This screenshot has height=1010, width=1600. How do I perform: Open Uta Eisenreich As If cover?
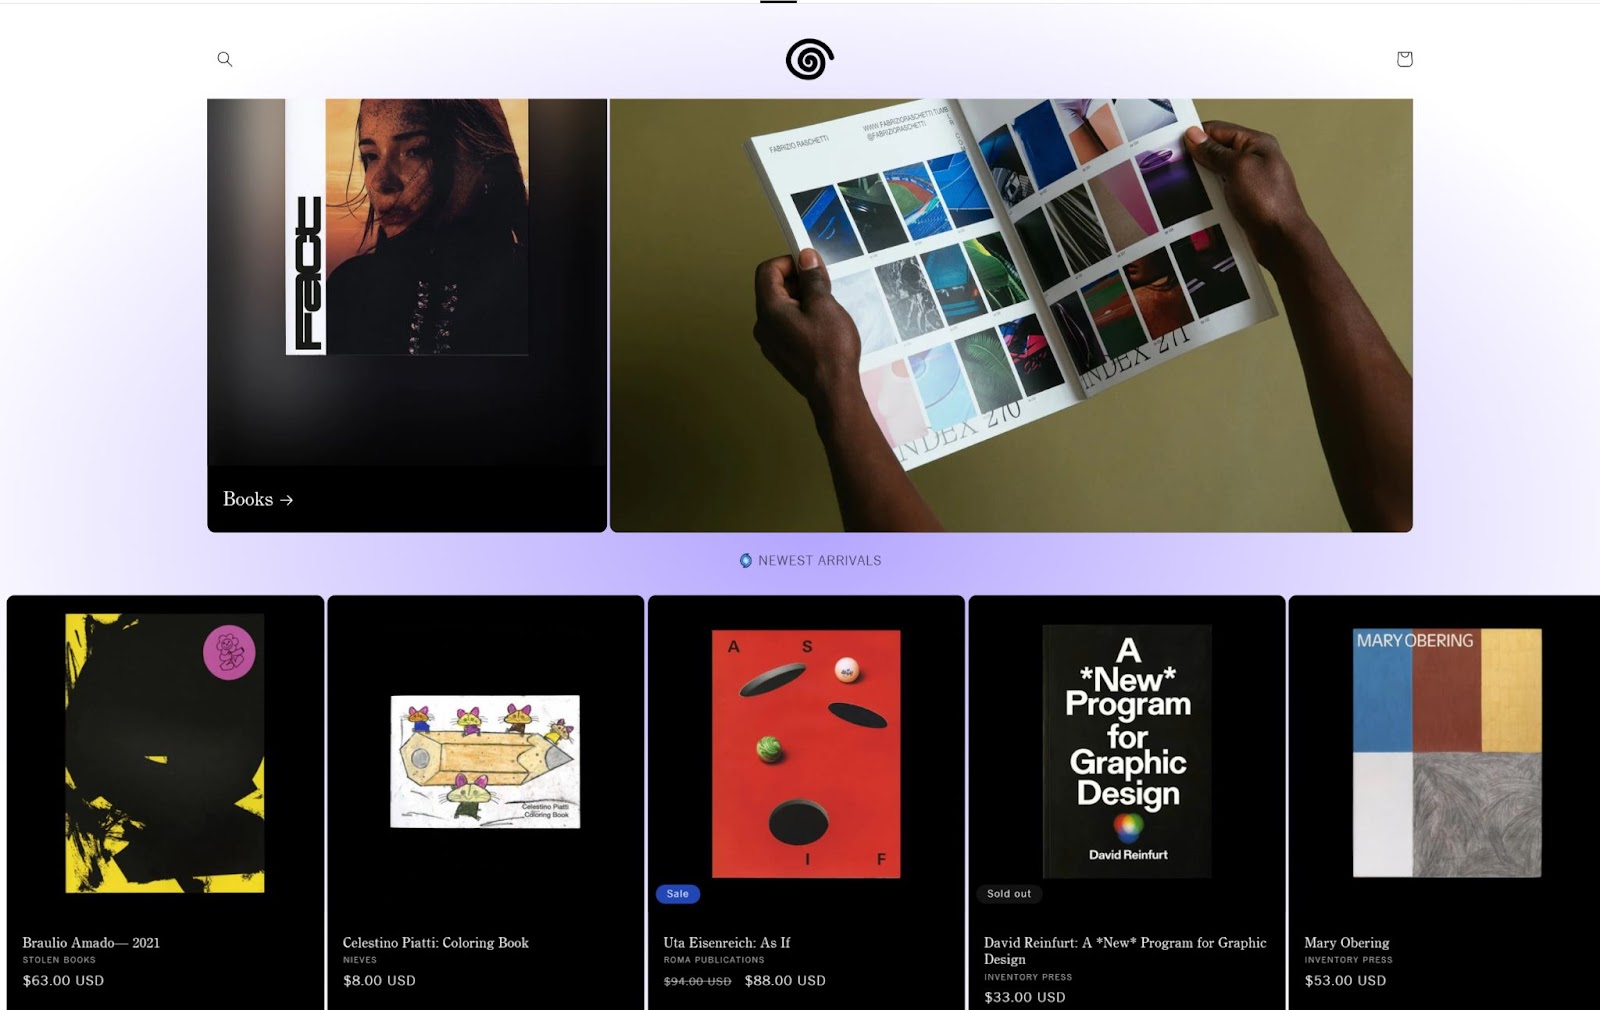pos(806,754)
